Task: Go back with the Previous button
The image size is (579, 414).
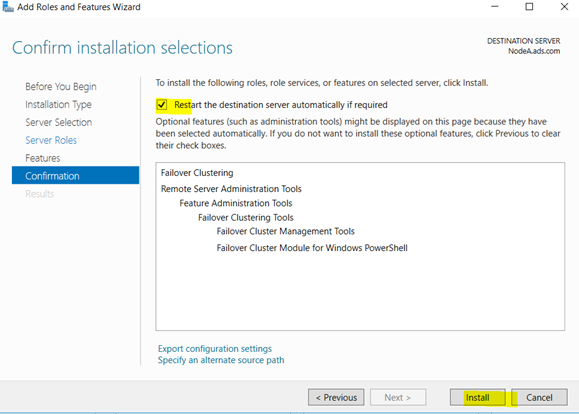Action: (336, 397)
